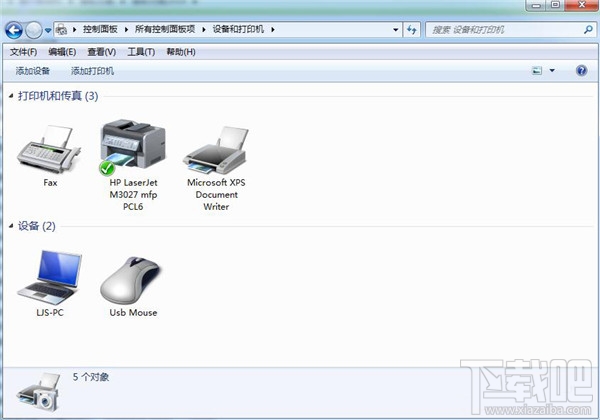Open recent pages dropdown beside navigation arrows

click(x=48, y=30)
